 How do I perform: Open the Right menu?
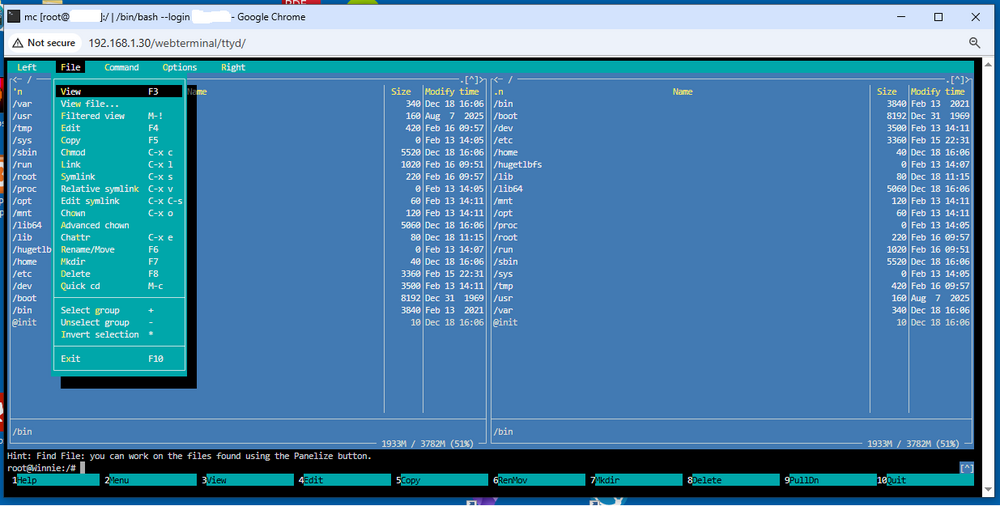(x=233, y=67)
